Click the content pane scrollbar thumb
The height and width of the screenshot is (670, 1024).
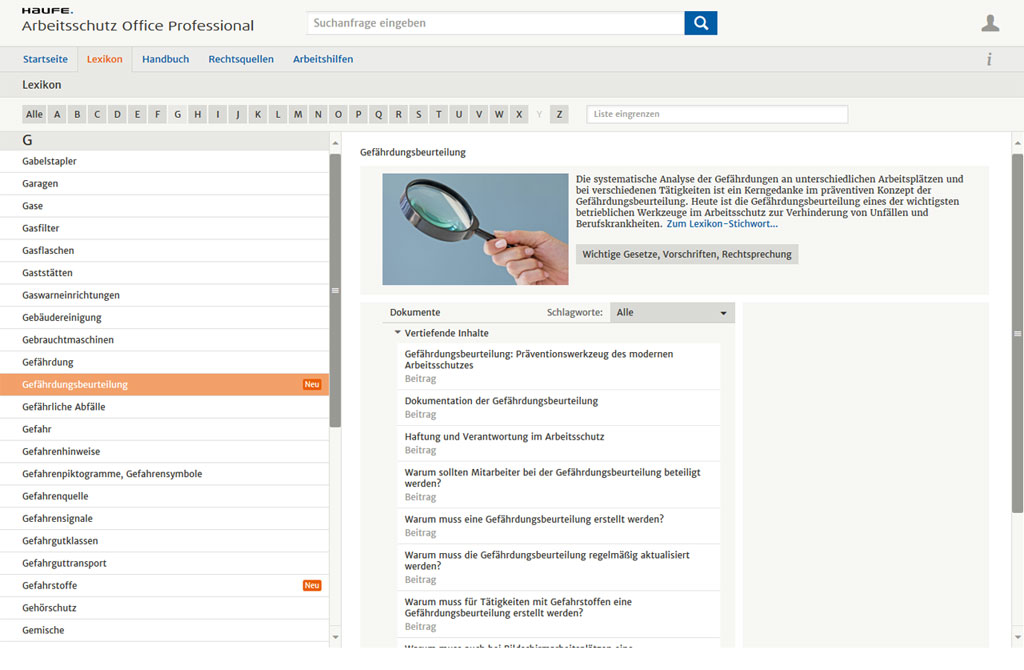pyautogui.click(x=1017, y=333)
